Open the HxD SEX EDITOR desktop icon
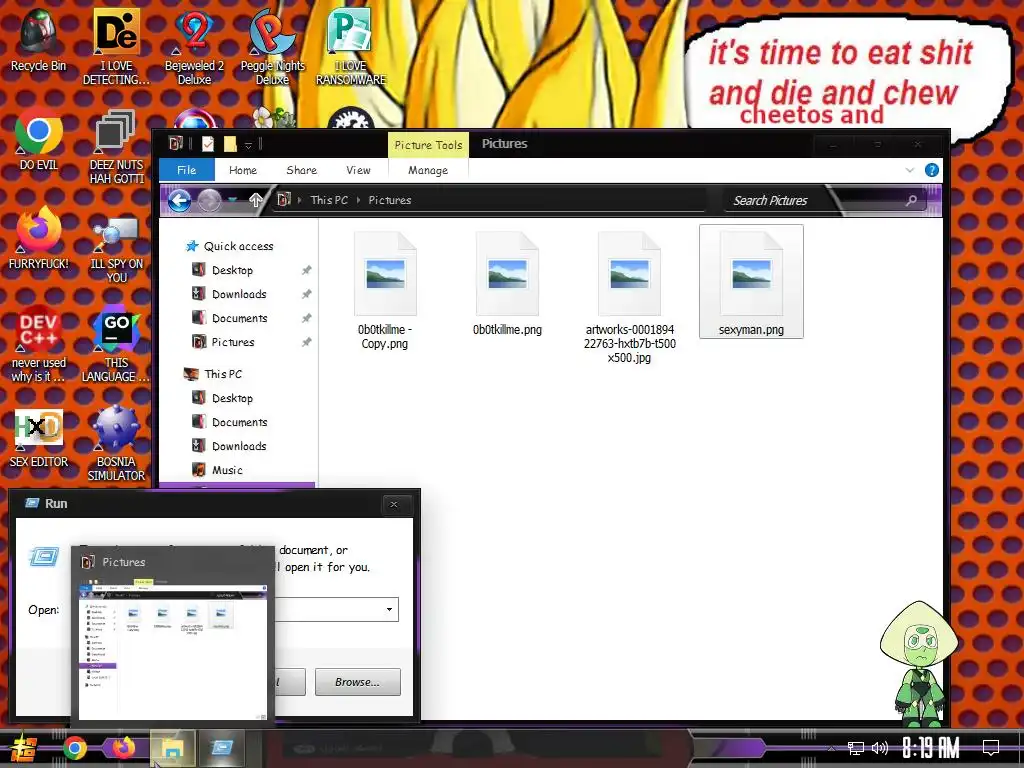This screenshot has width=1024, height=768. pos(39,438)
